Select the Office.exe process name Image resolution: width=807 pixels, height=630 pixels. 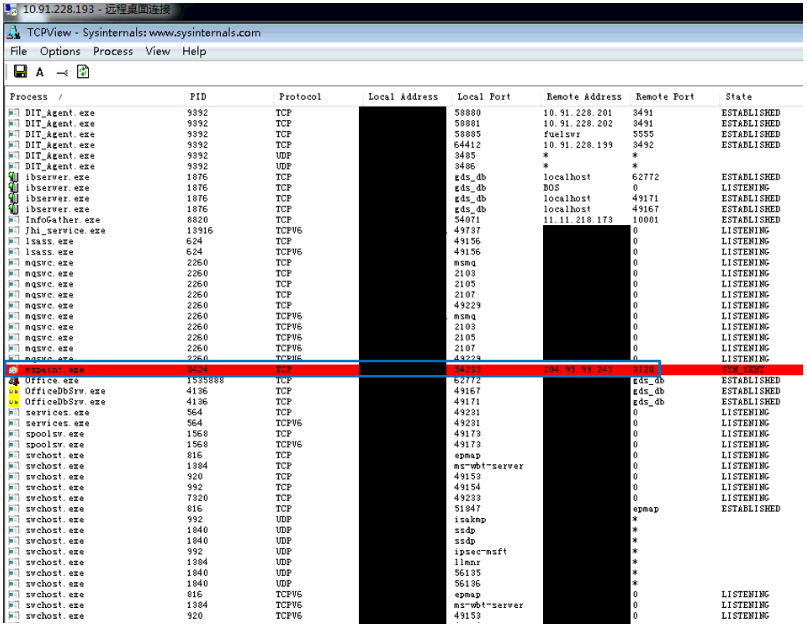(52, 380)
